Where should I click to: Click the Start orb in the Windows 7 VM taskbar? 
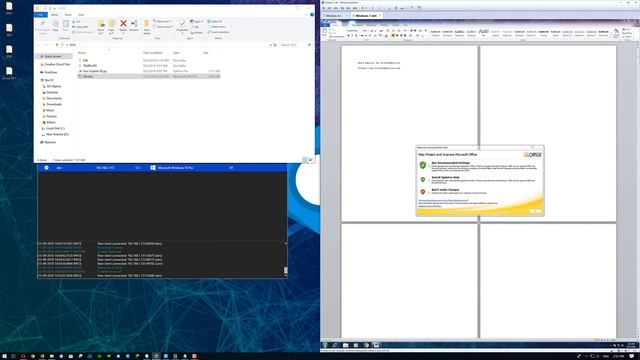click(x=325, y=345)
